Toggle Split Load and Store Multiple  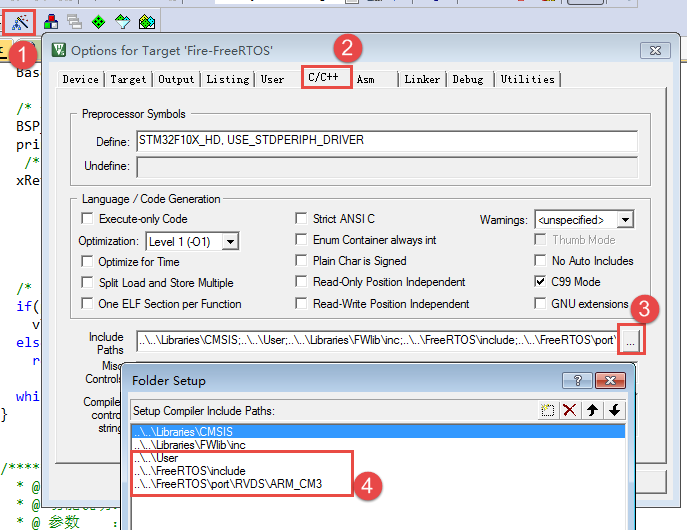(87, 282)
